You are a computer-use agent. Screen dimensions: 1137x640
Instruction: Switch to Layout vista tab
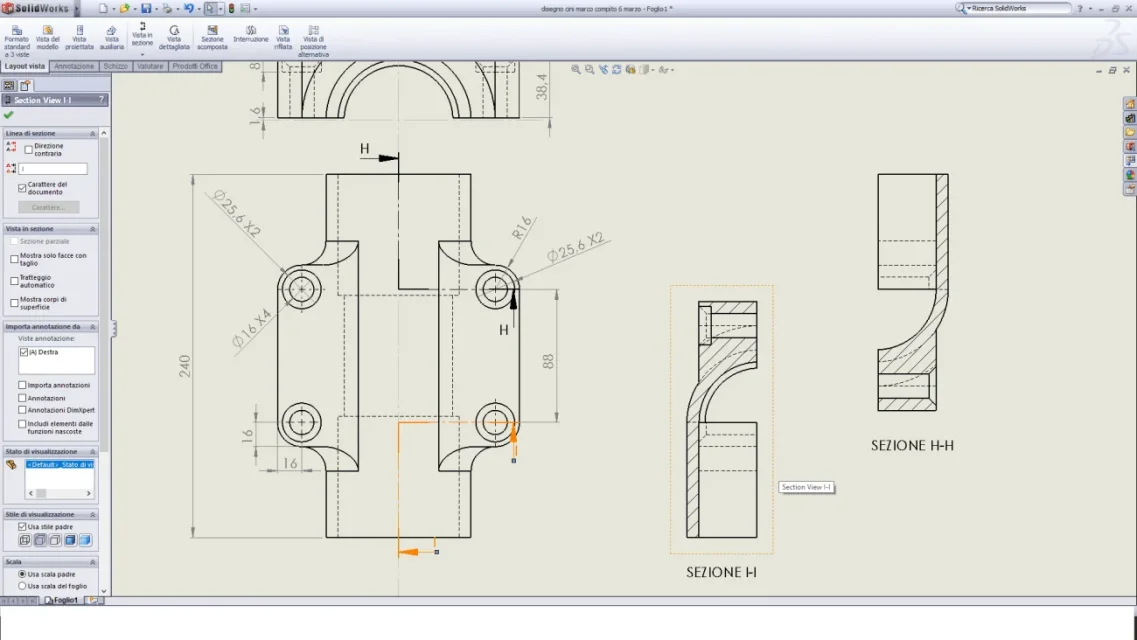pyautogui.click(x=25, y=66)
